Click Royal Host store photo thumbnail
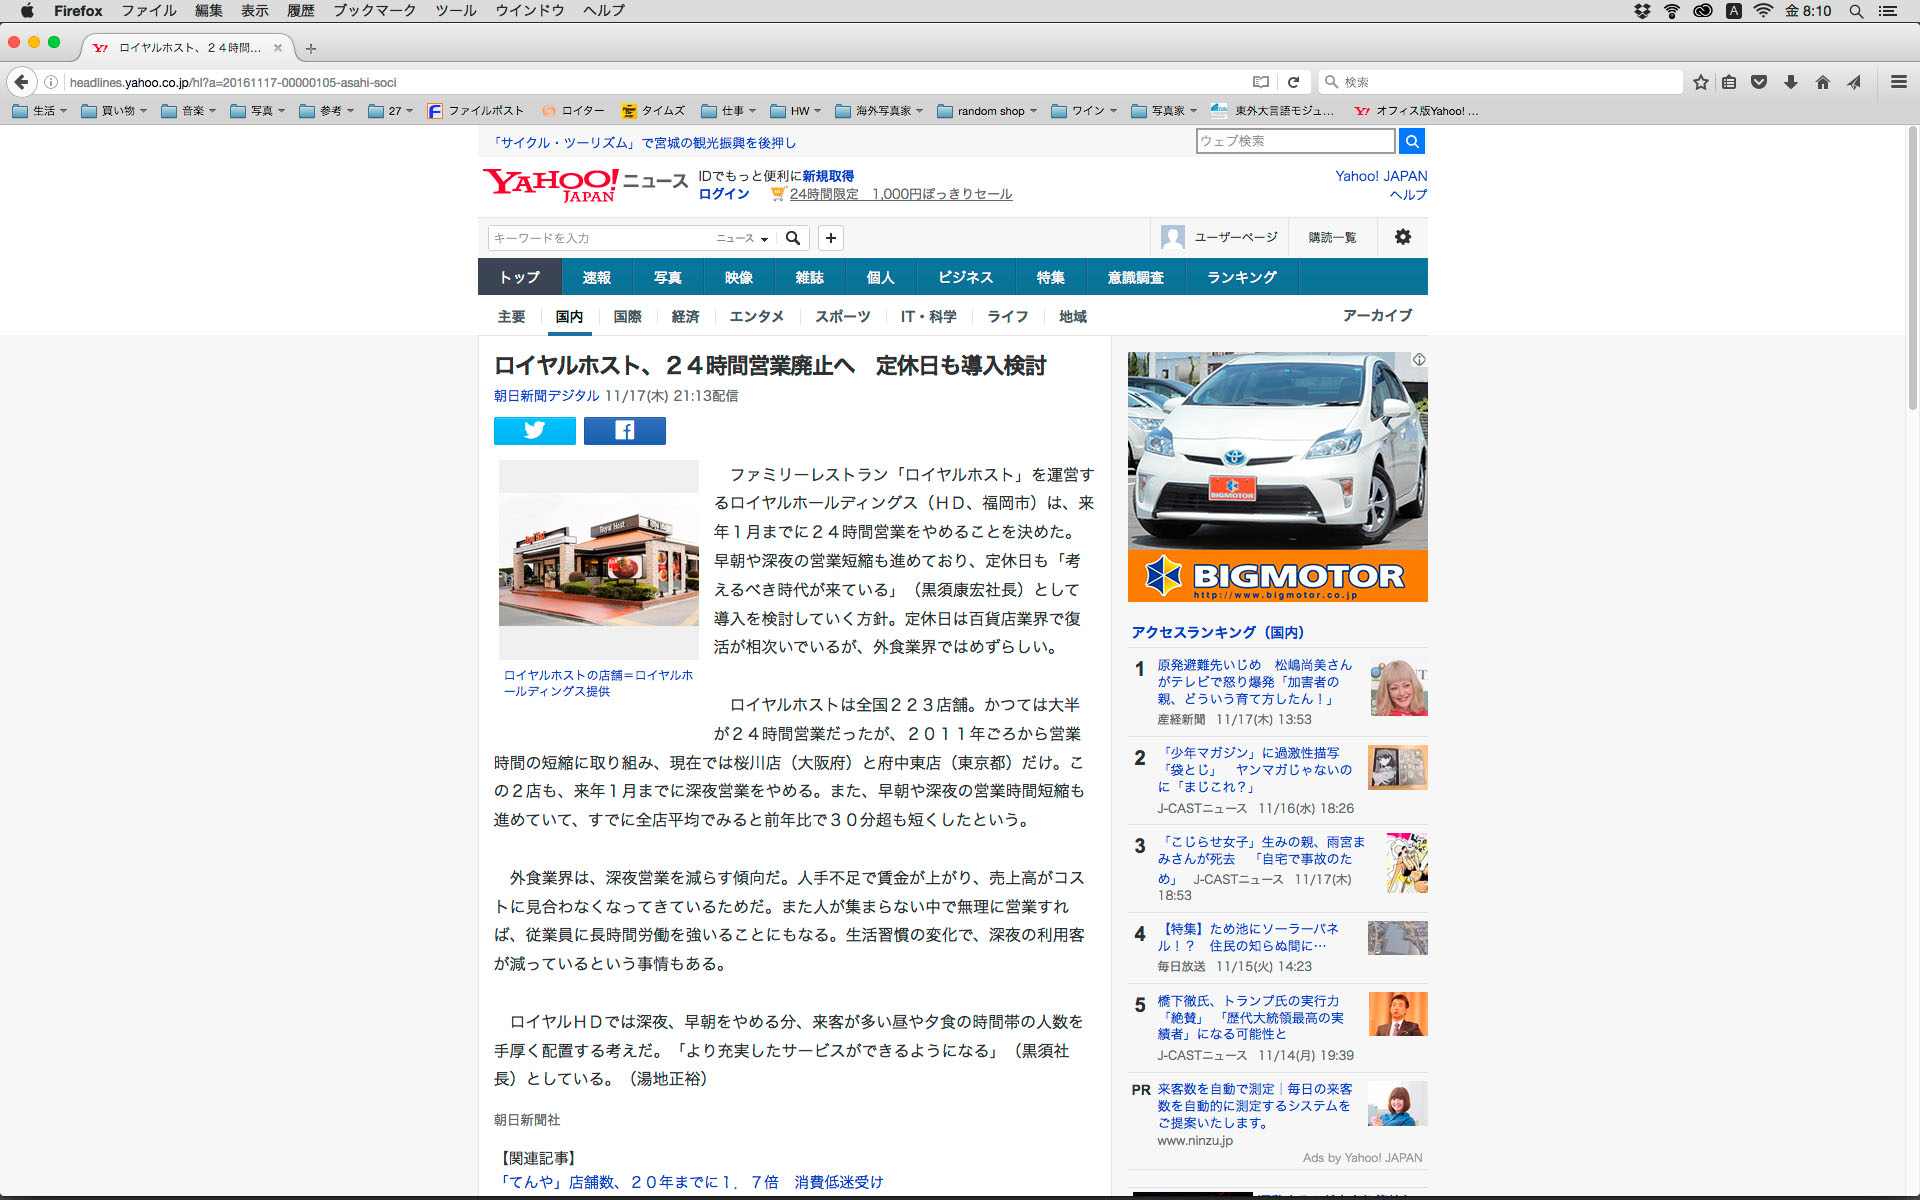The width and height of the screenshot is (1920, 1200). (x=598, y=560)
